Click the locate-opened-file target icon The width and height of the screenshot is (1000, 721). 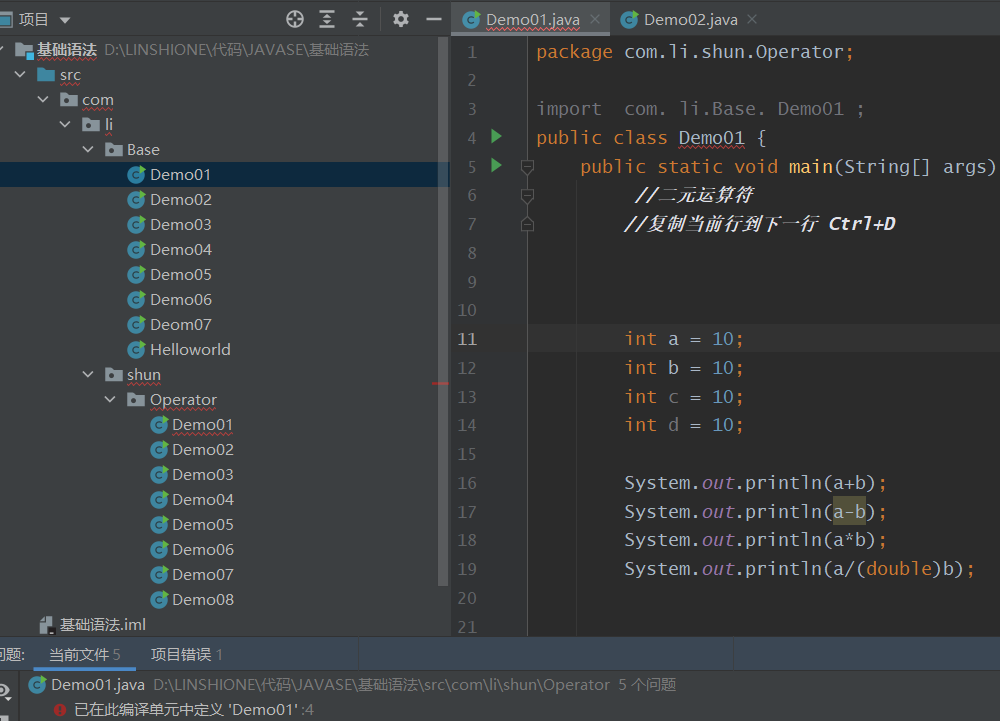(295, 19)
